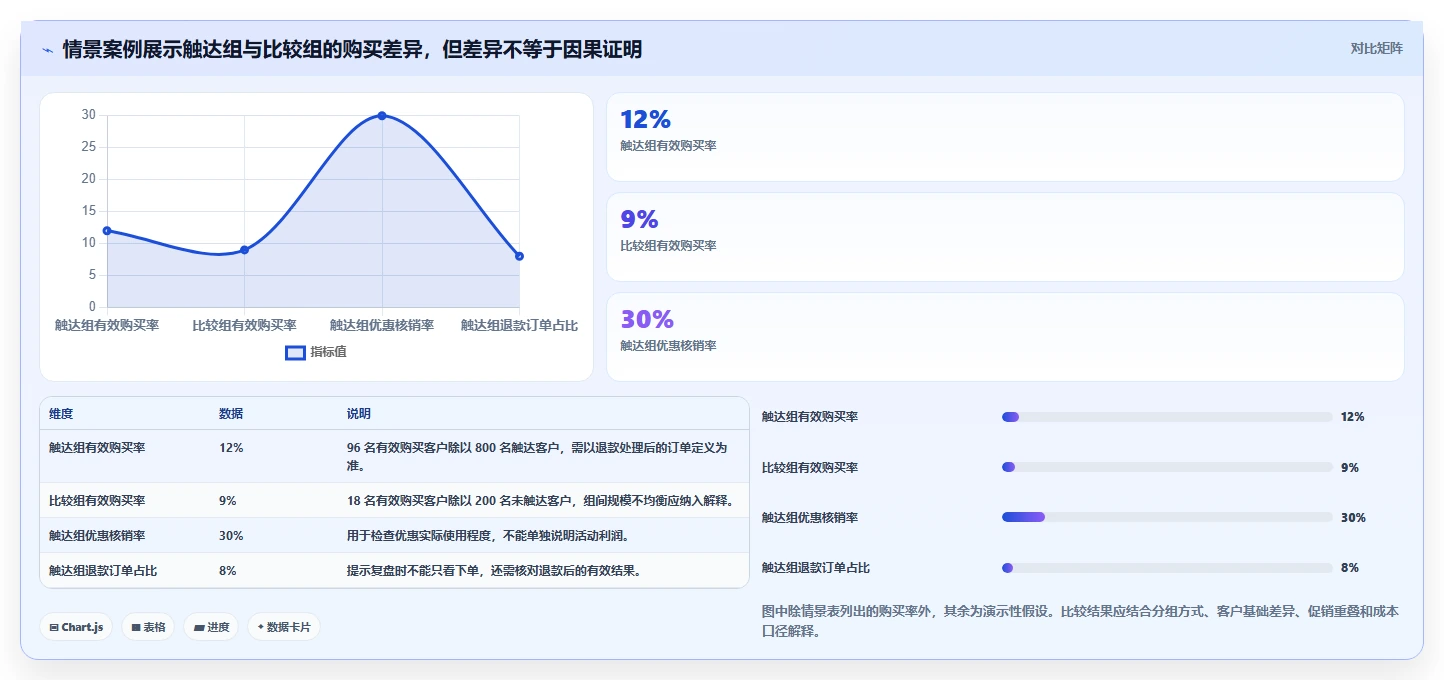Click the note starting 18 名有效购买客户
Viewport: 1444px width, 680px height.
pyautogui.click(x=540, y=501)
